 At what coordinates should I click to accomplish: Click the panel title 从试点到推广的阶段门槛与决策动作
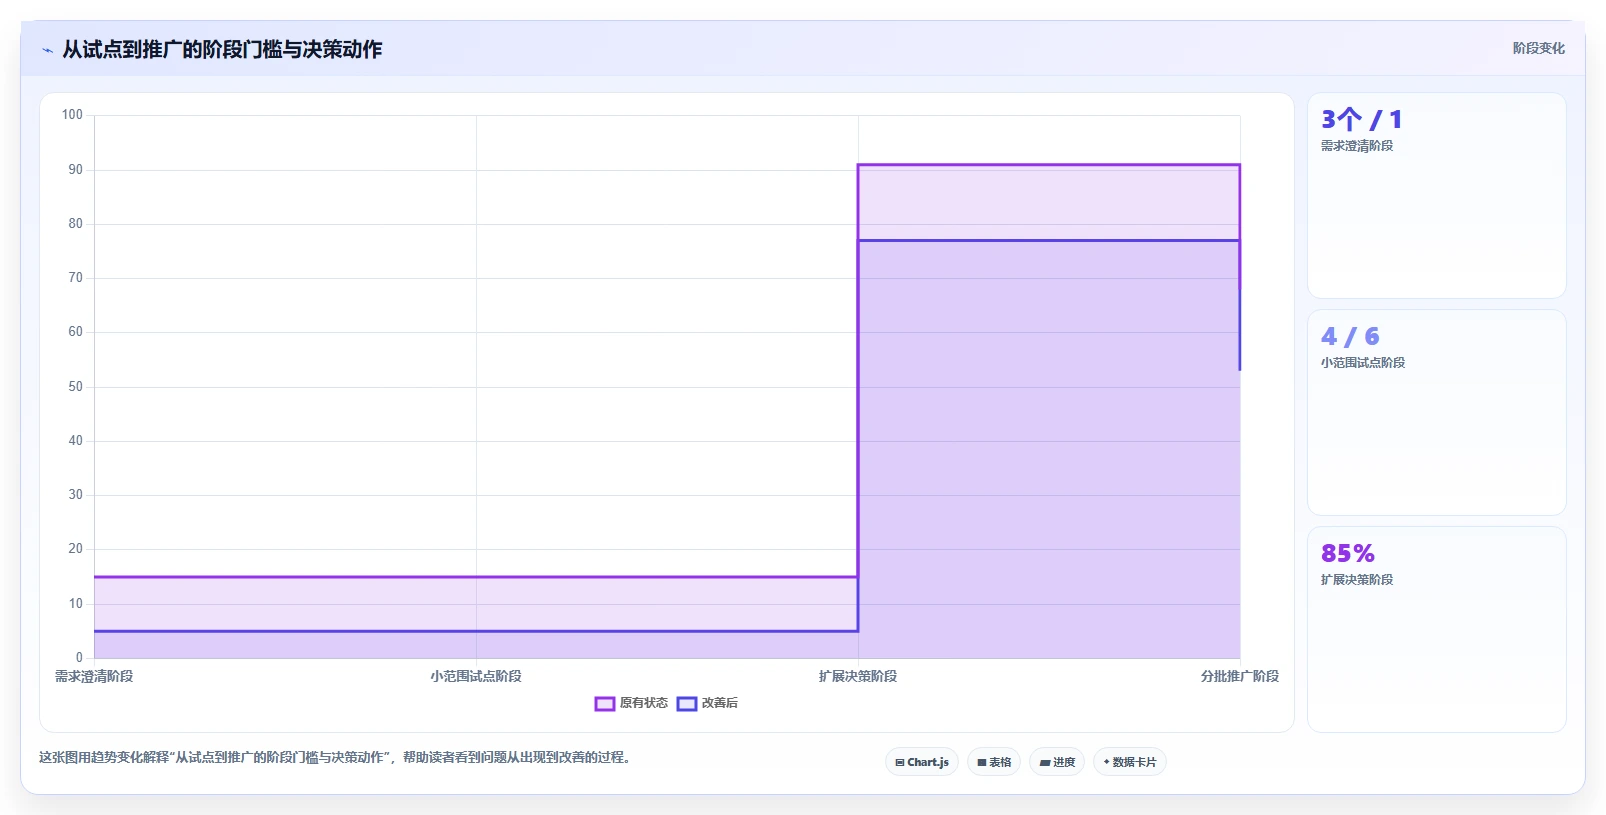tap(222, 50)
